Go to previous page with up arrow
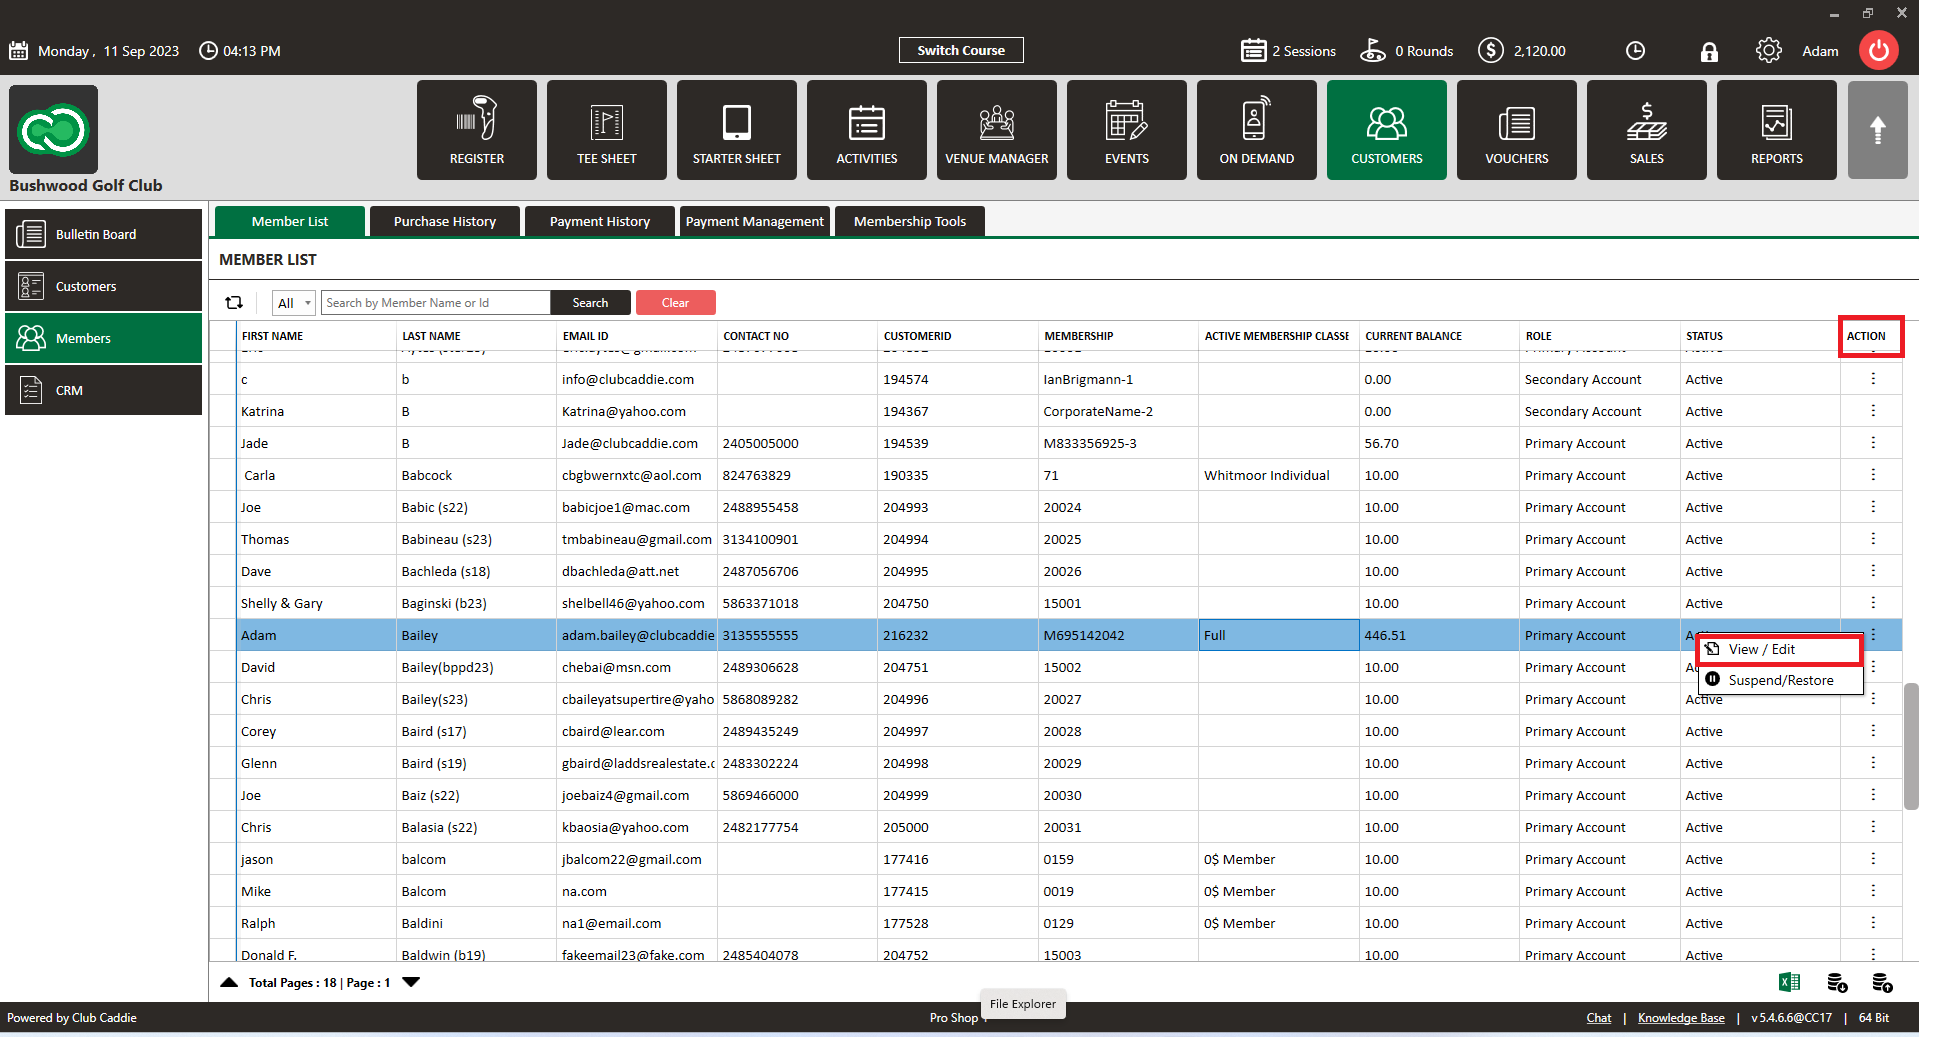The height and width of the screenshot is (1037, 1946). click(229, 982)
